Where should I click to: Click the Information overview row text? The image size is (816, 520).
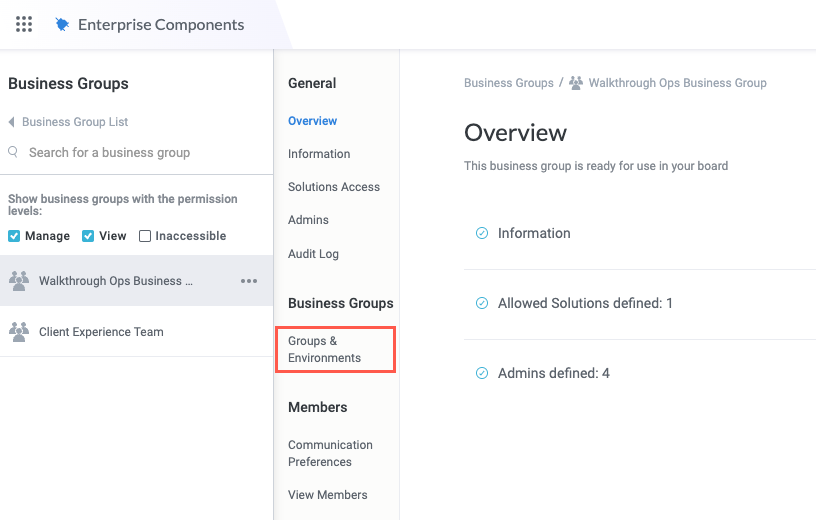pyautogui.click(x=534, y=233)
